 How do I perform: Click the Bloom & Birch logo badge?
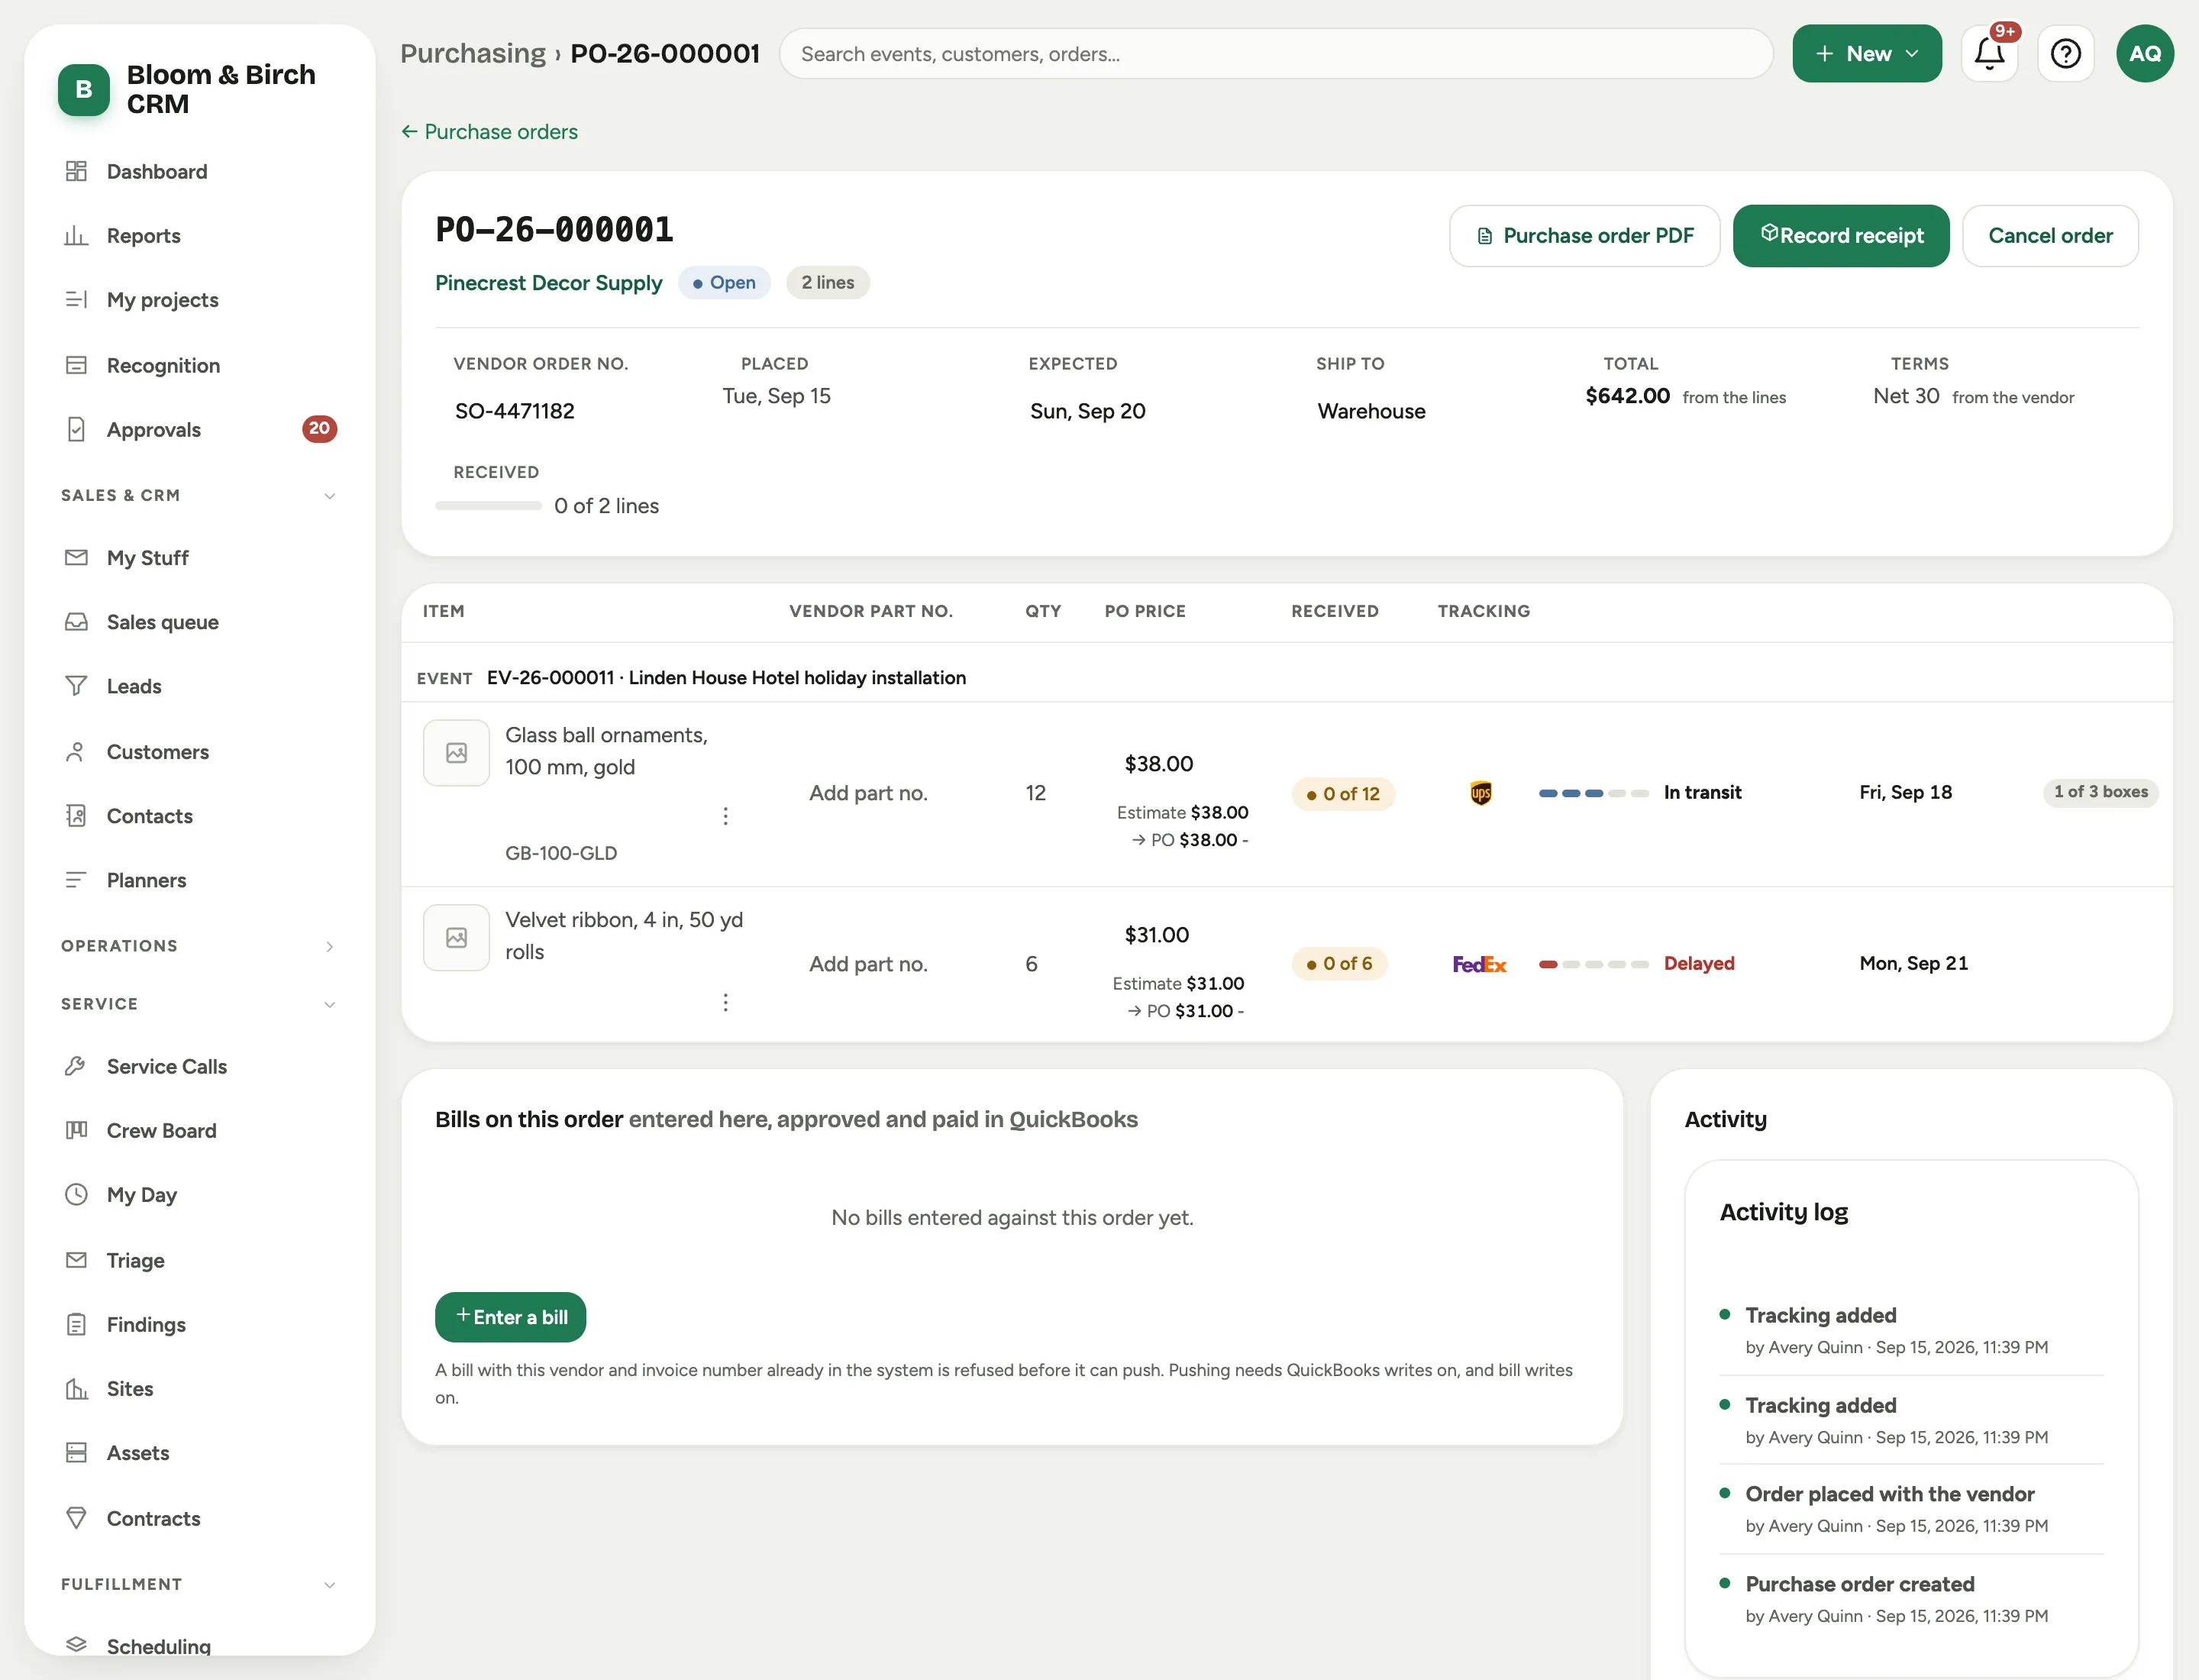(84, 90)
